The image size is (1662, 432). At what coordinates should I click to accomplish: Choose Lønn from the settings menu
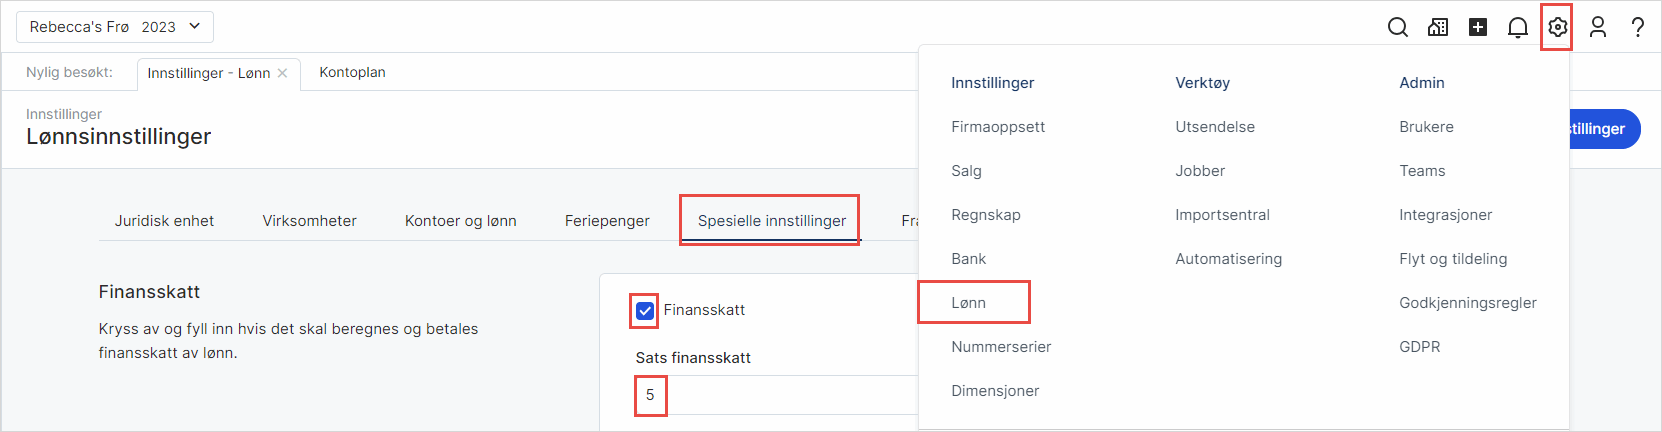[x=969, y=303]
